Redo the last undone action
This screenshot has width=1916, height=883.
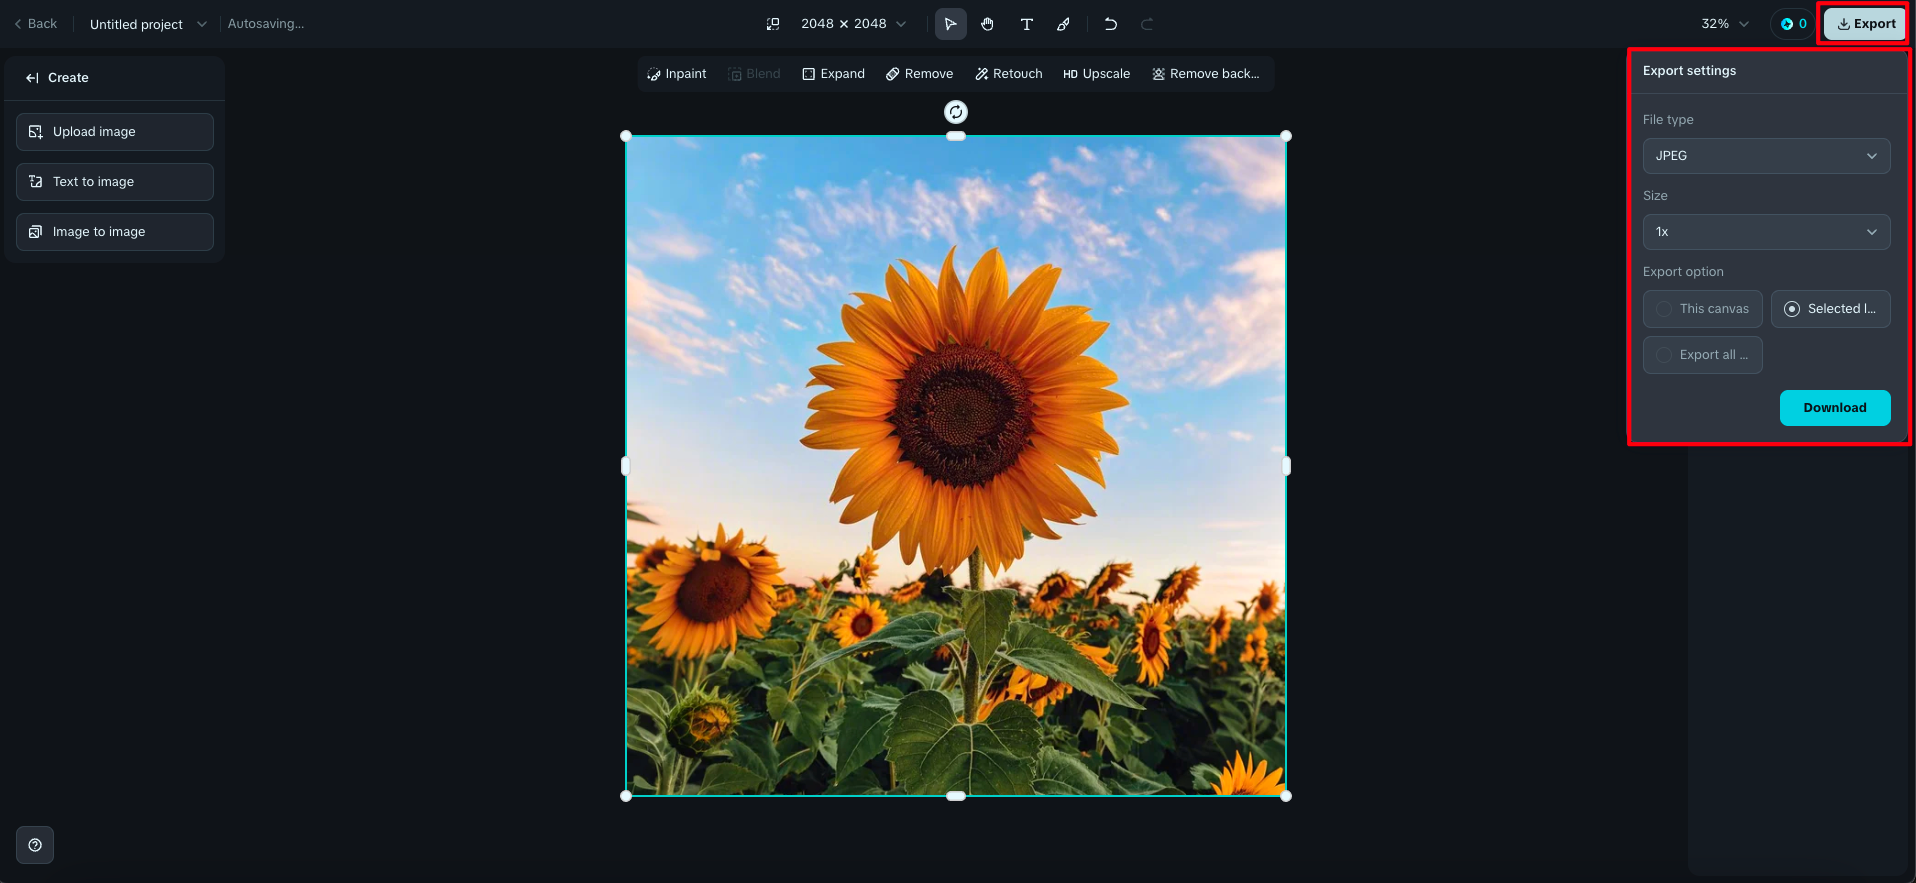pyautogui.click(x=1147, y=24)
